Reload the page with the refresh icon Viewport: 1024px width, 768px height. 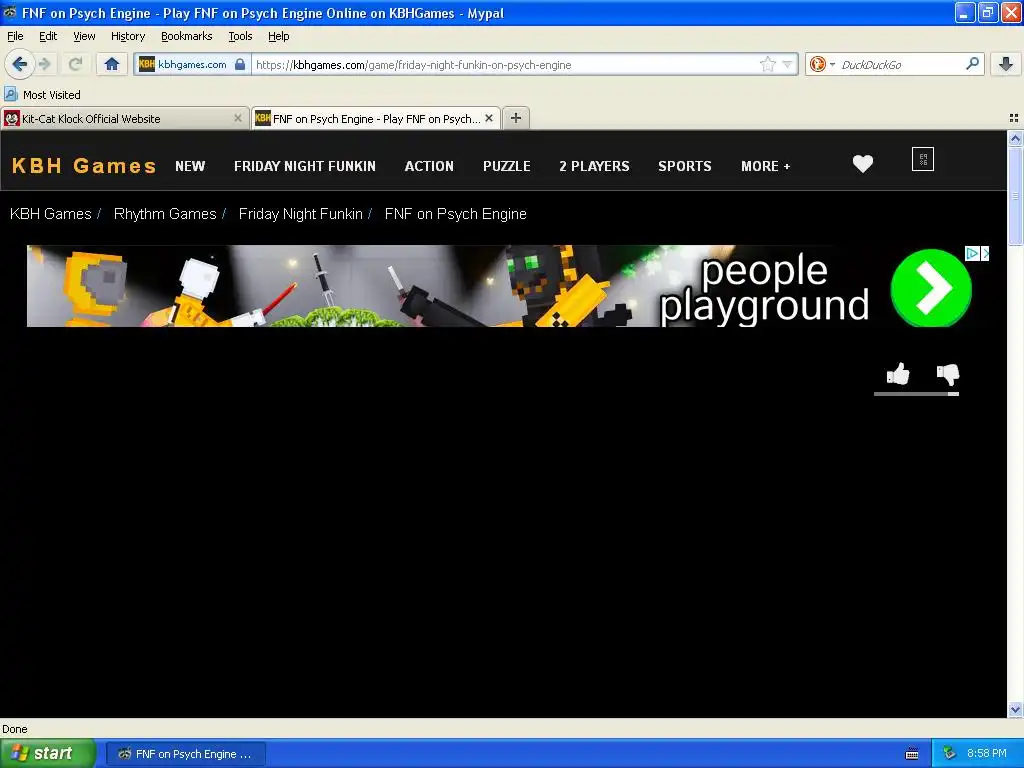point(76,64)
